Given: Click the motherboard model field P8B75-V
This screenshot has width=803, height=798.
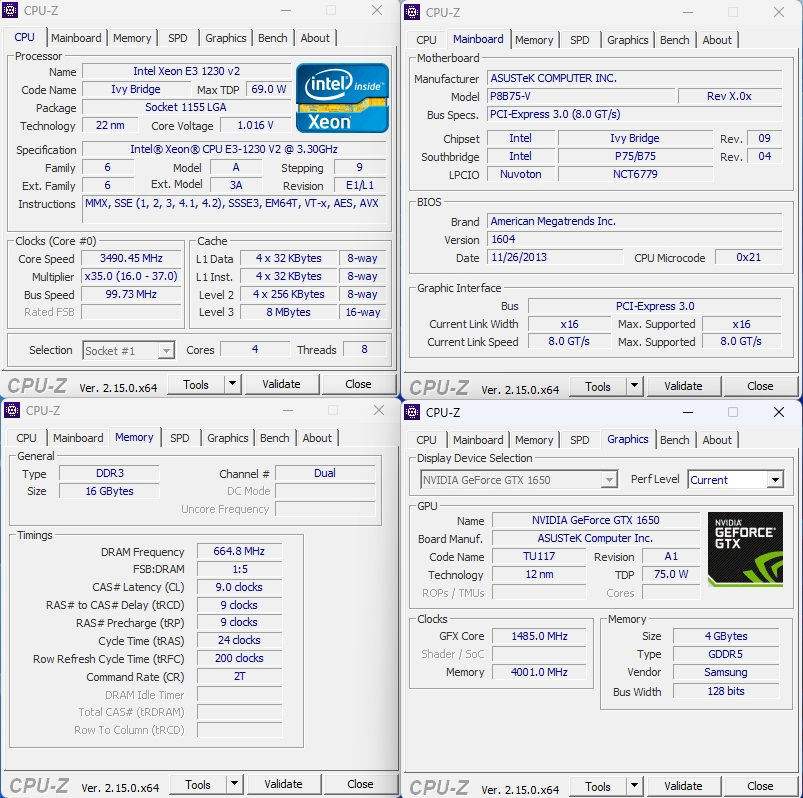Looking at the screenshot, I should pyautogui.click(x=581, y=96).
